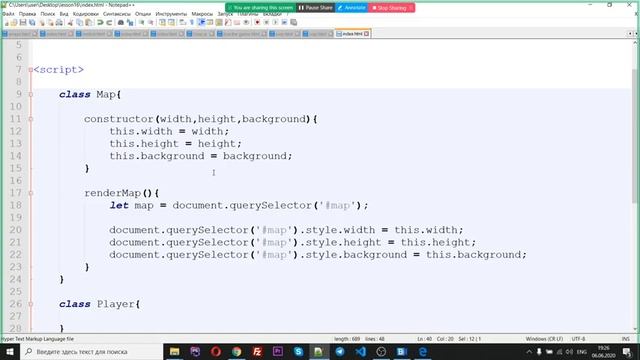Click the Annotate button
Viewport: 640px width, 360px height.
pyautogui.click(x=351, y=8)
